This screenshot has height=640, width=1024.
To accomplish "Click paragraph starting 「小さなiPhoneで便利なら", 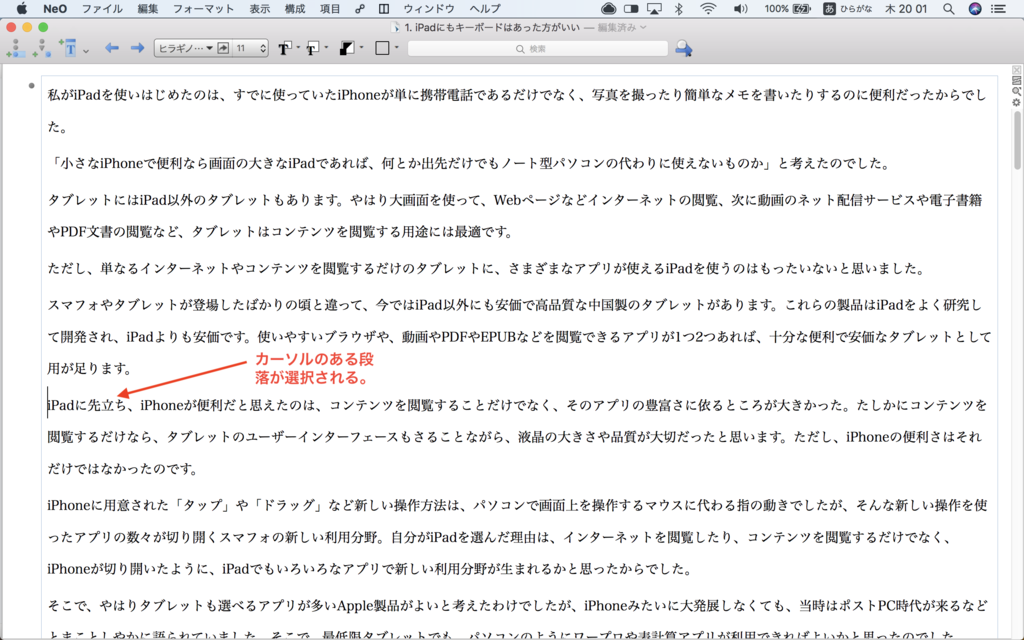I will tap(469, 163).
